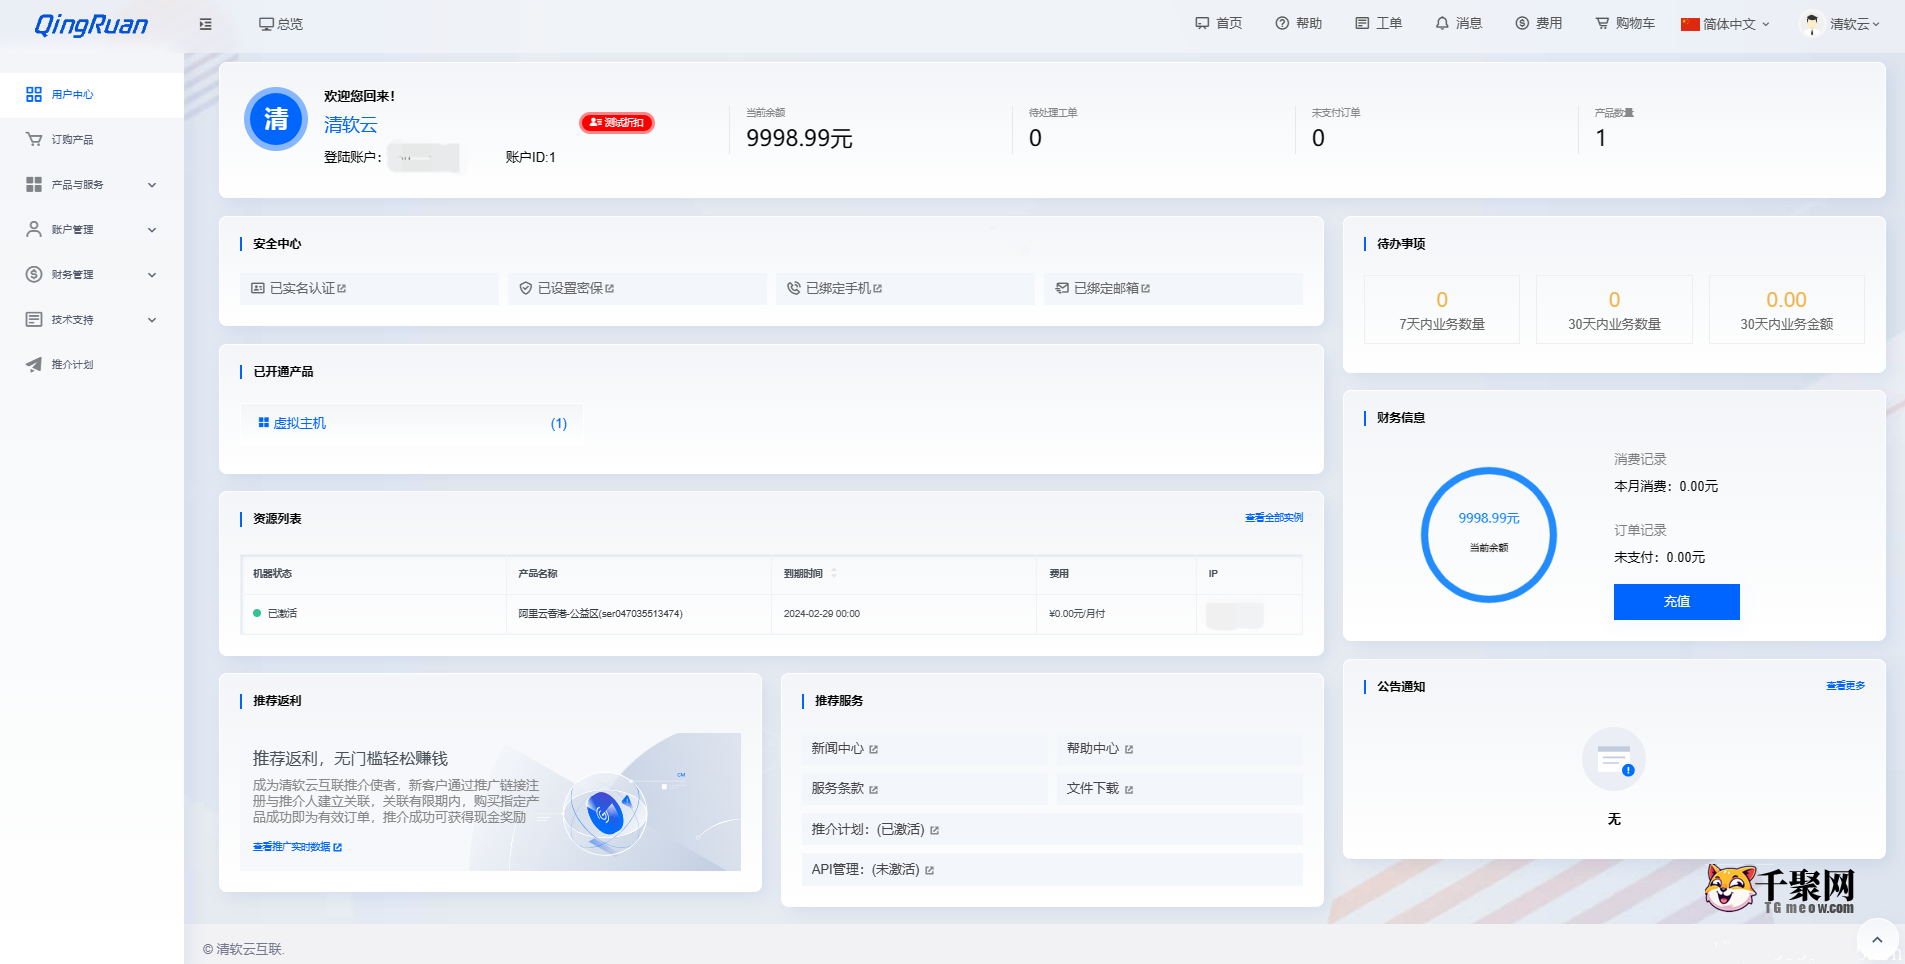Click the 用户中心 grid icon
Screen dimensions: 1905x964
coord(34,94)
